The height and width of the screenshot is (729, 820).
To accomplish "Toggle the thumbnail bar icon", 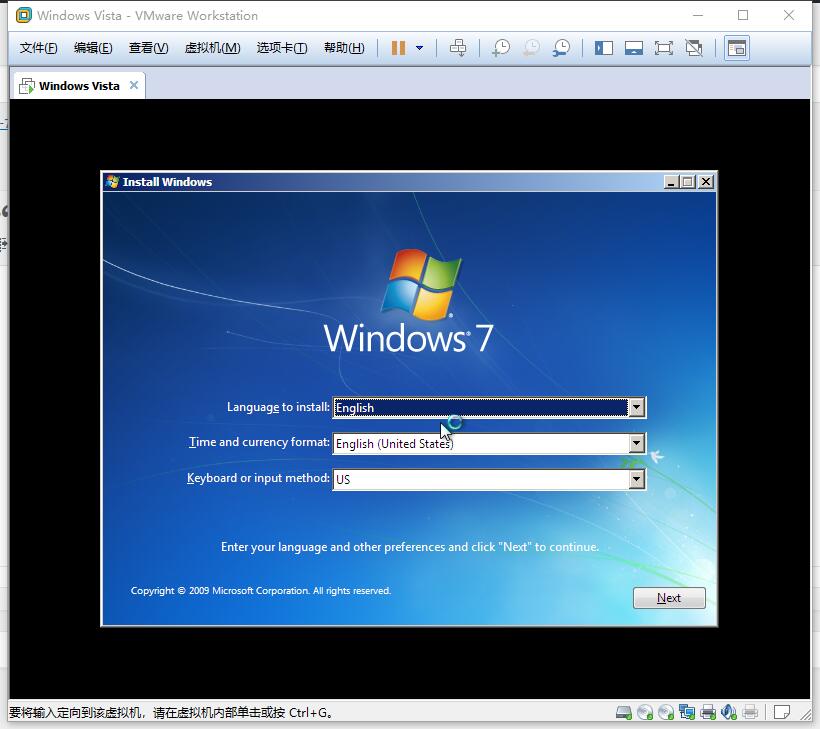I will pyautogui.click(x=634, y=48).
